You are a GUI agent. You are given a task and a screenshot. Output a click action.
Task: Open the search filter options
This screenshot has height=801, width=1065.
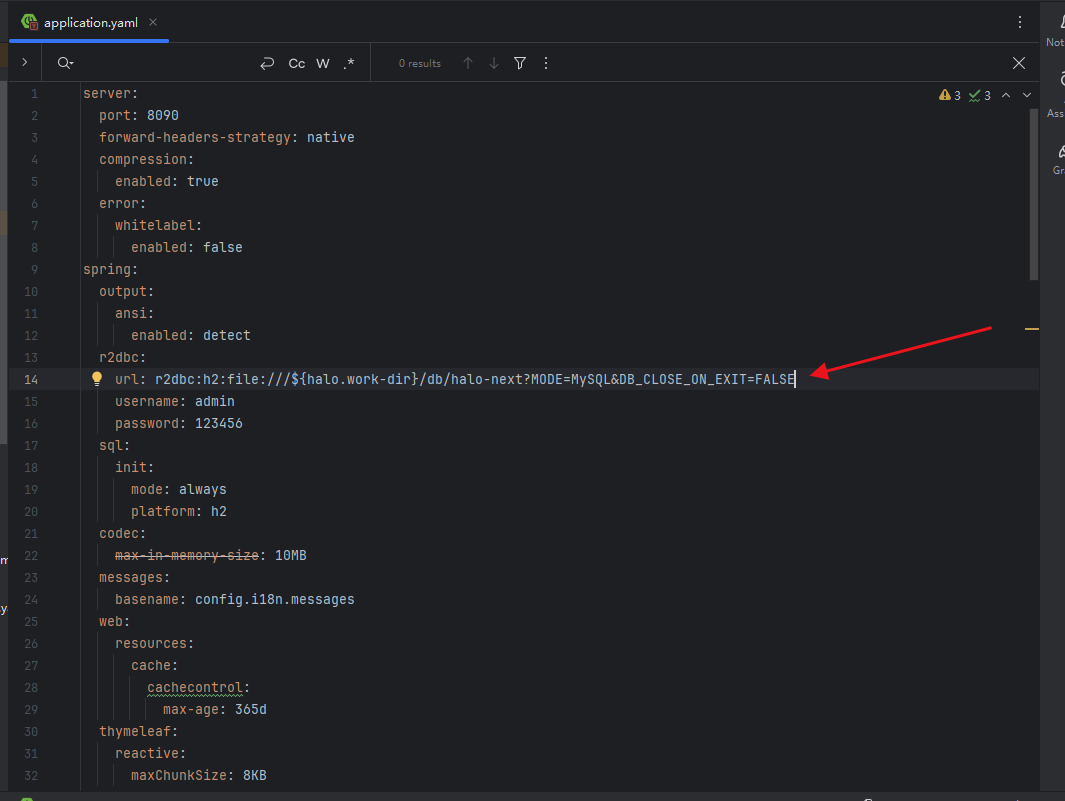(x=520, y=63)
